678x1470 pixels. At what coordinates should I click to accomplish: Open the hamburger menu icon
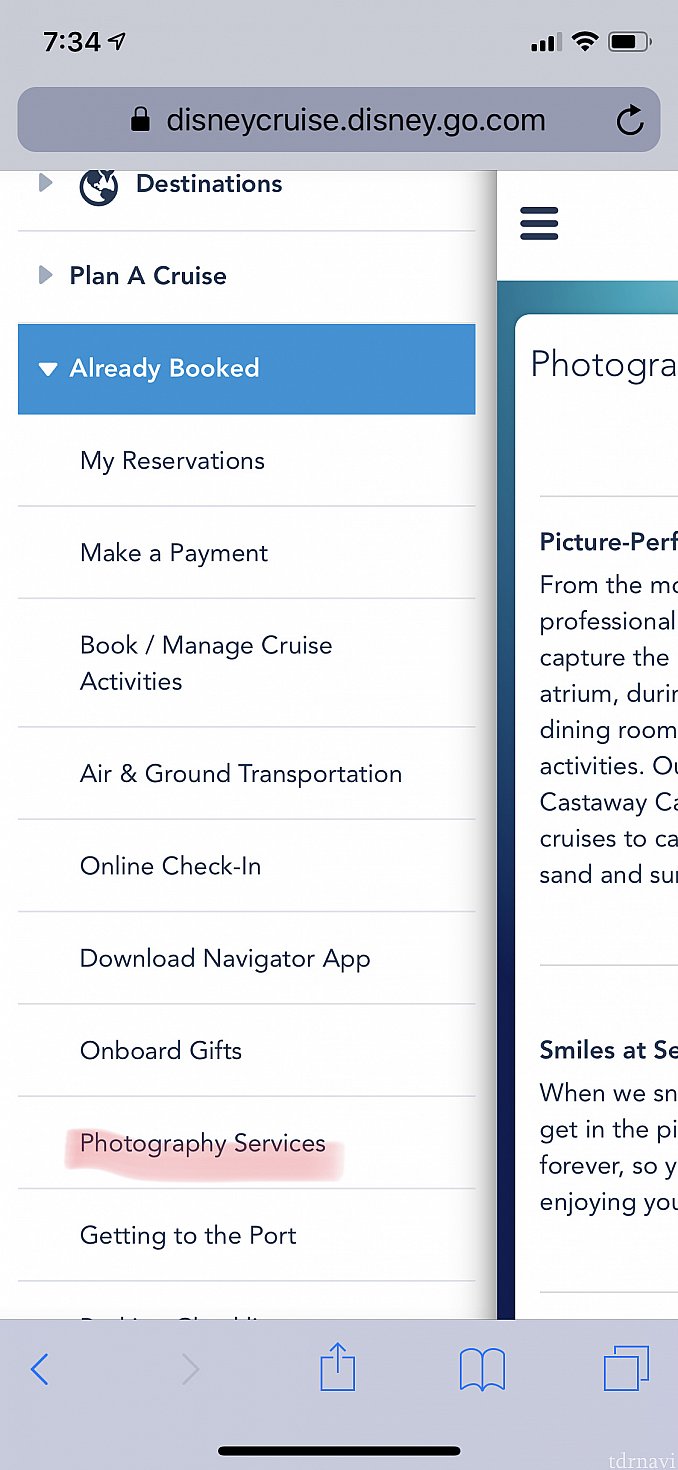(x=539, y=223)
